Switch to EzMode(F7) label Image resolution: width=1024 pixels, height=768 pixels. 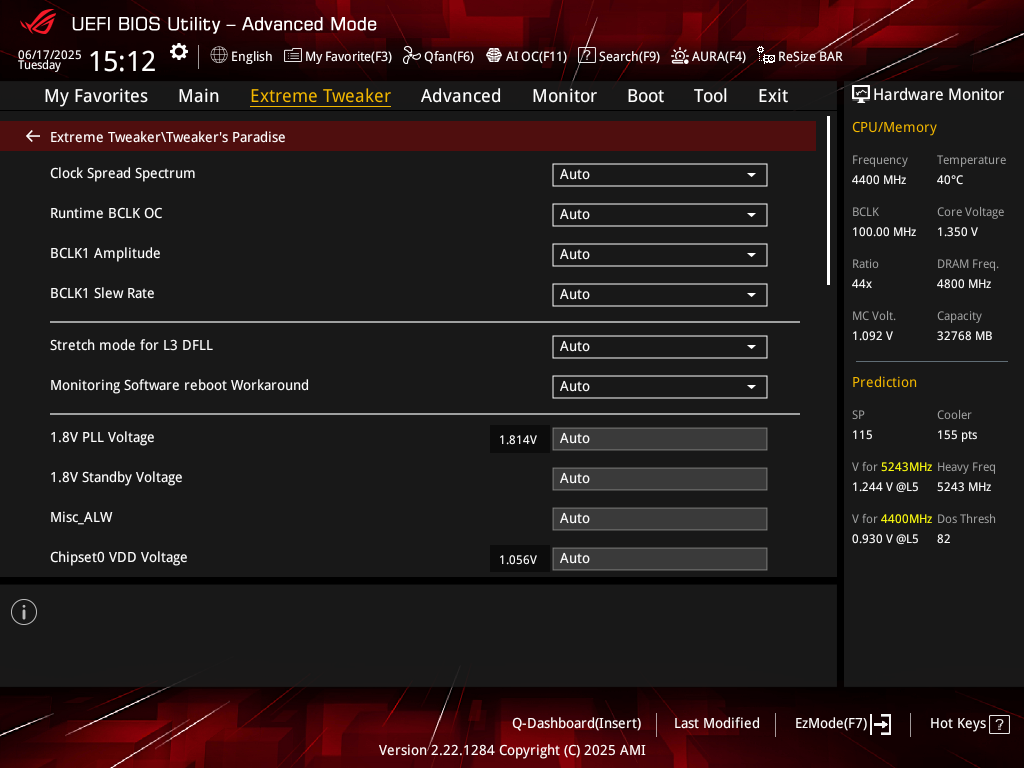831,724
